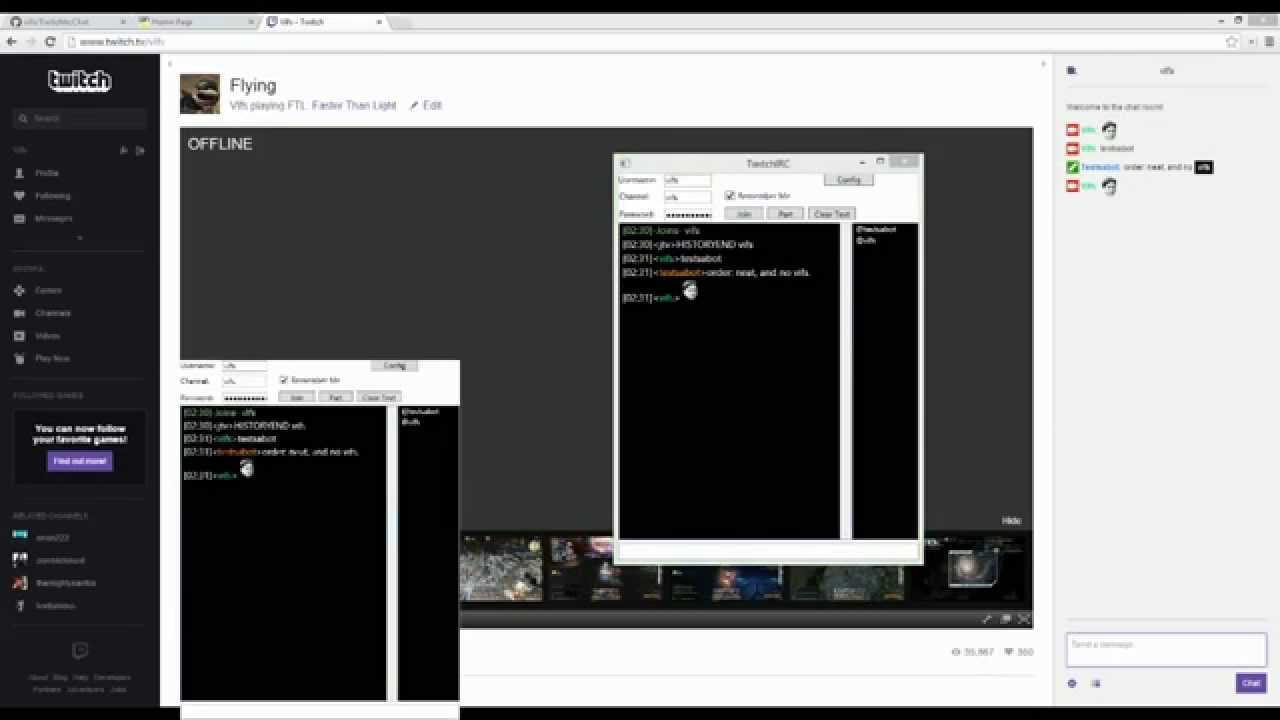The image size is (1280, 720).
Task: Open third related channel in sidebar
Action: click(56, 582)
